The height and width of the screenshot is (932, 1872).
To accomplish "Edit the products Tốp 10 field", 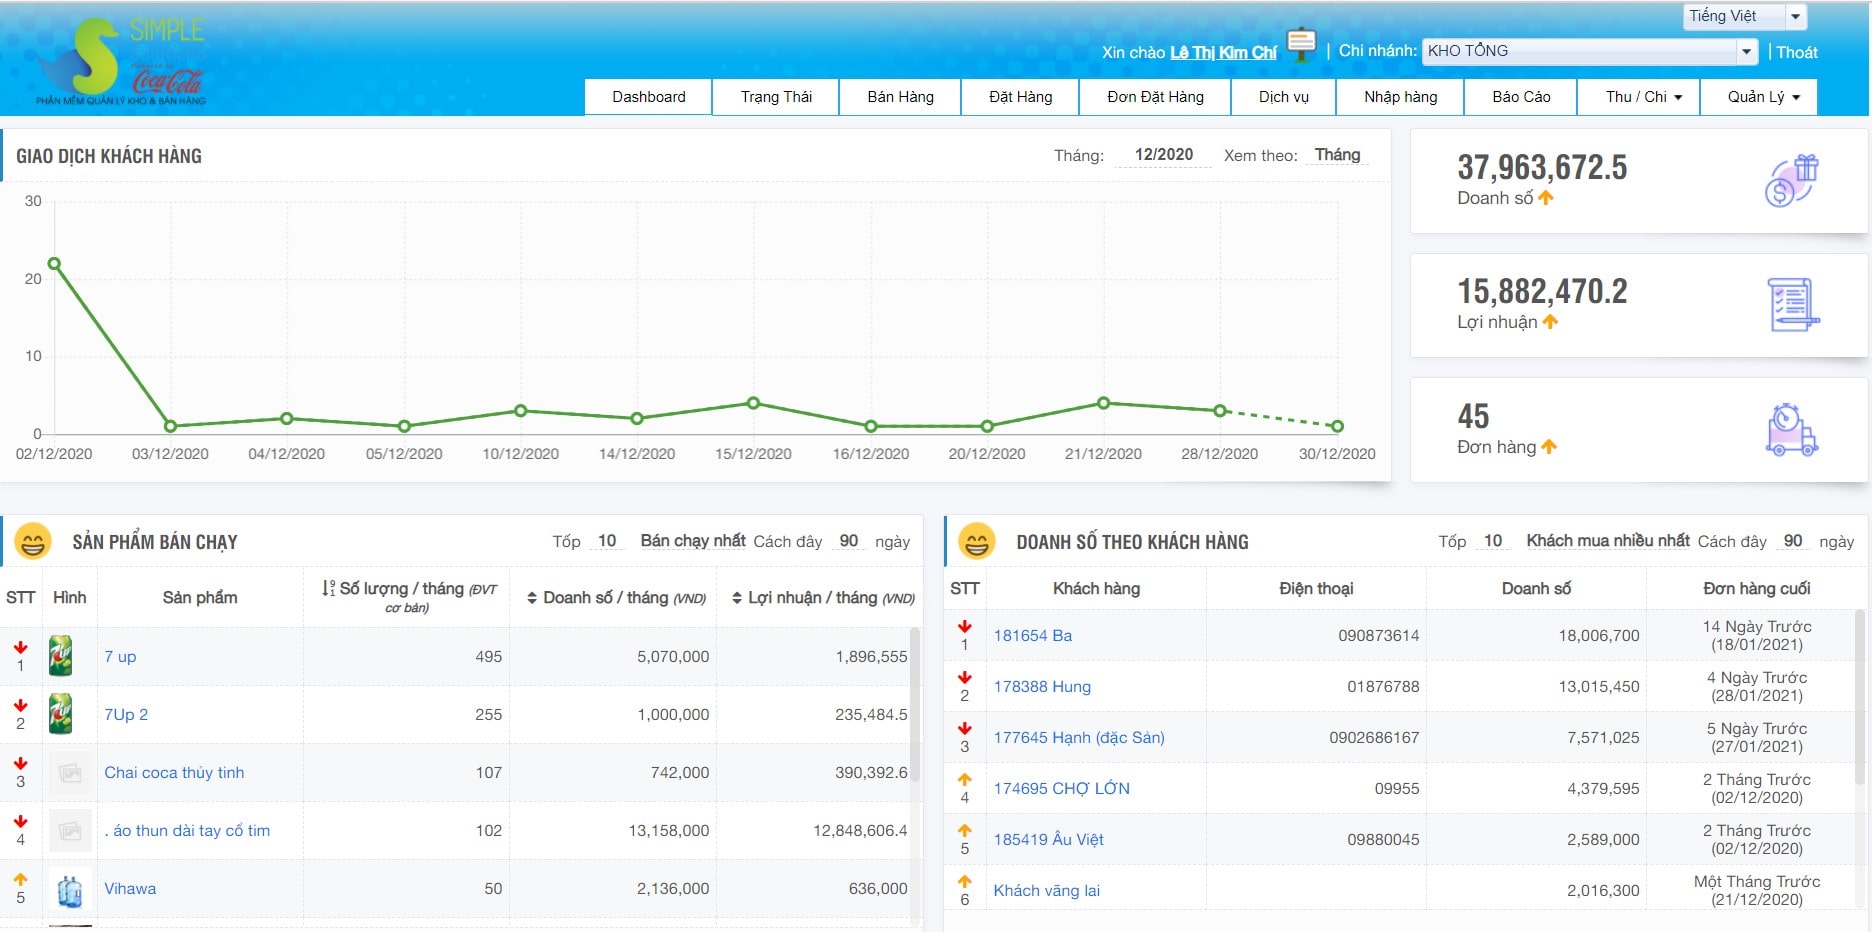I will point(607,541).
